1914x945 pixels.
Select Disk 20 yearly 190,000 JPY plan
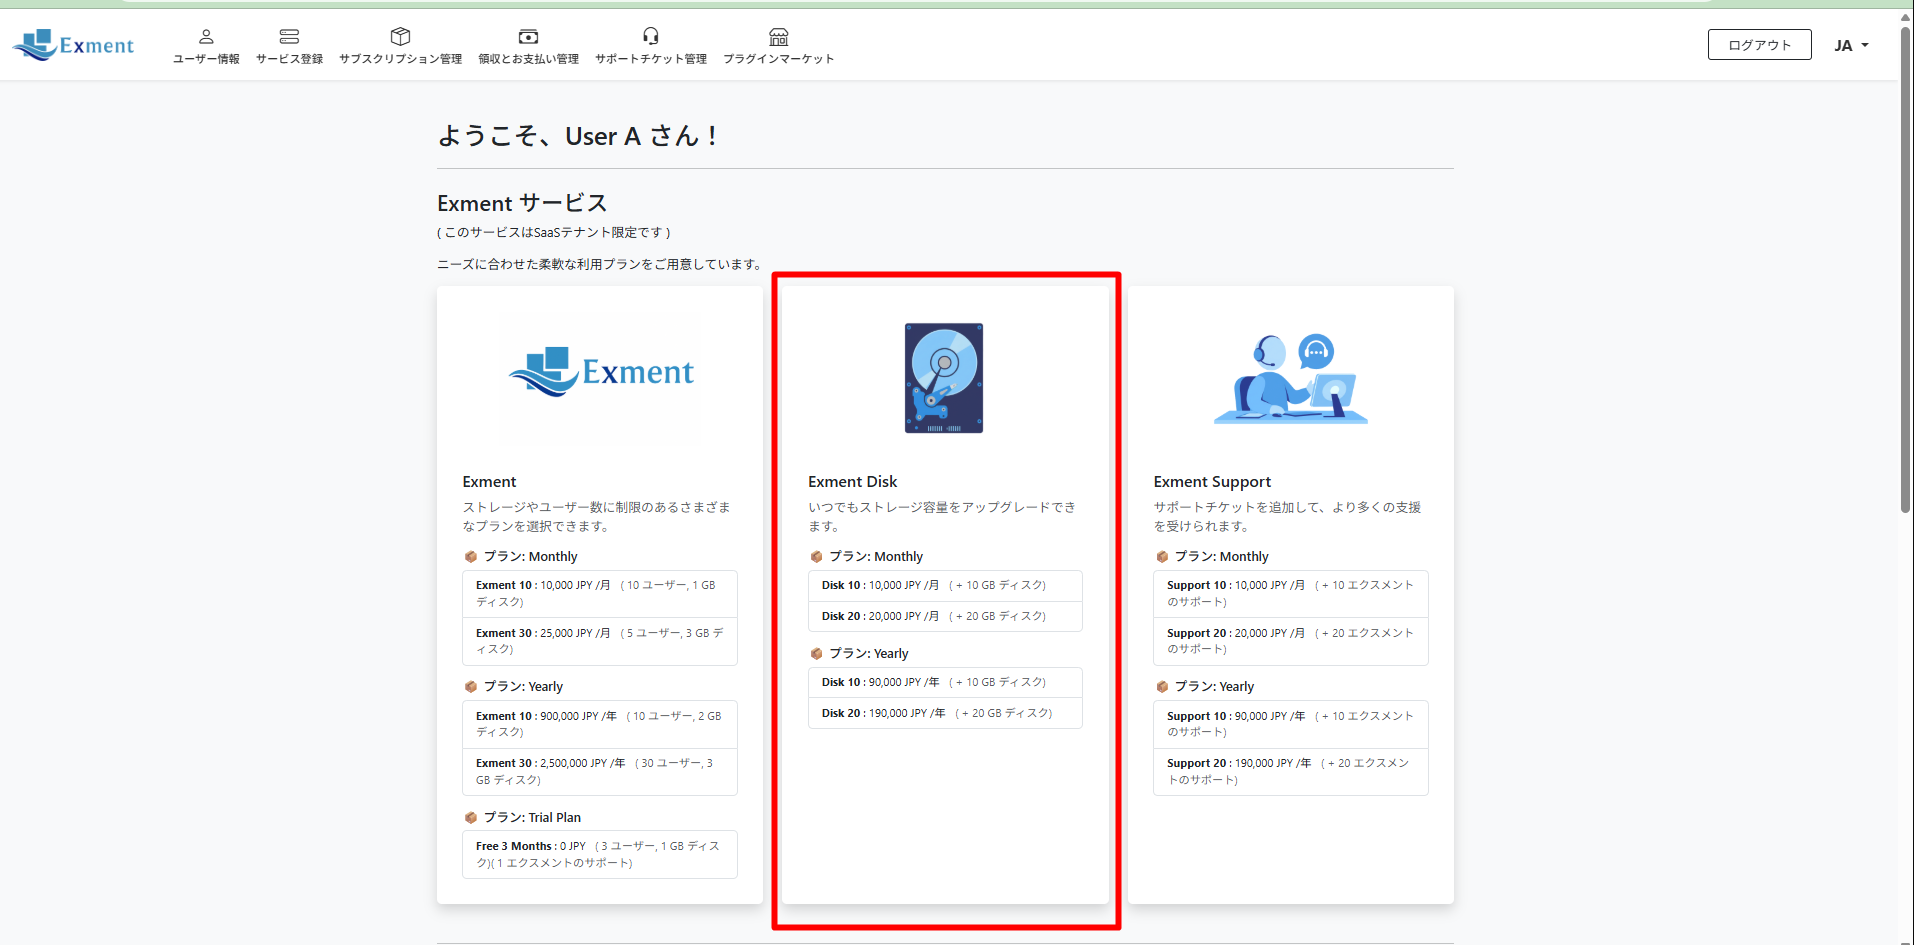945,713
